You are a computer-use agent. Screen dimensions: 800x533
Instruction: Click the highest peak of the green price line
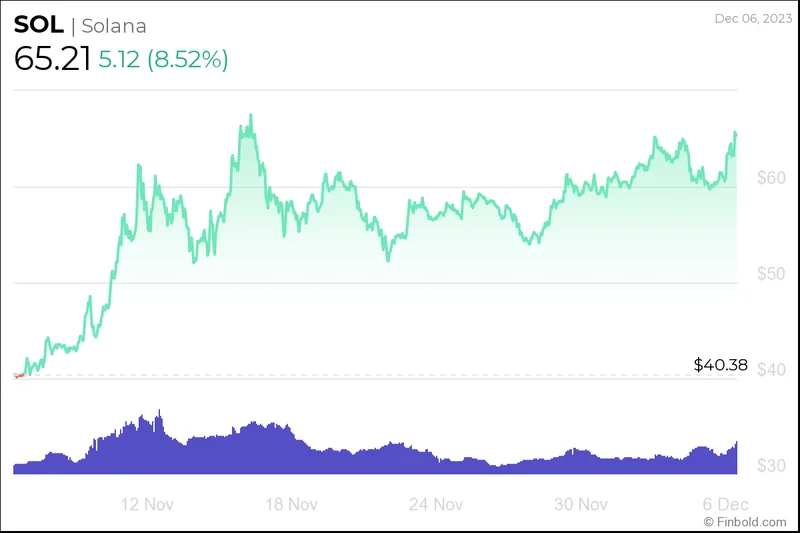tap(251, 115)
